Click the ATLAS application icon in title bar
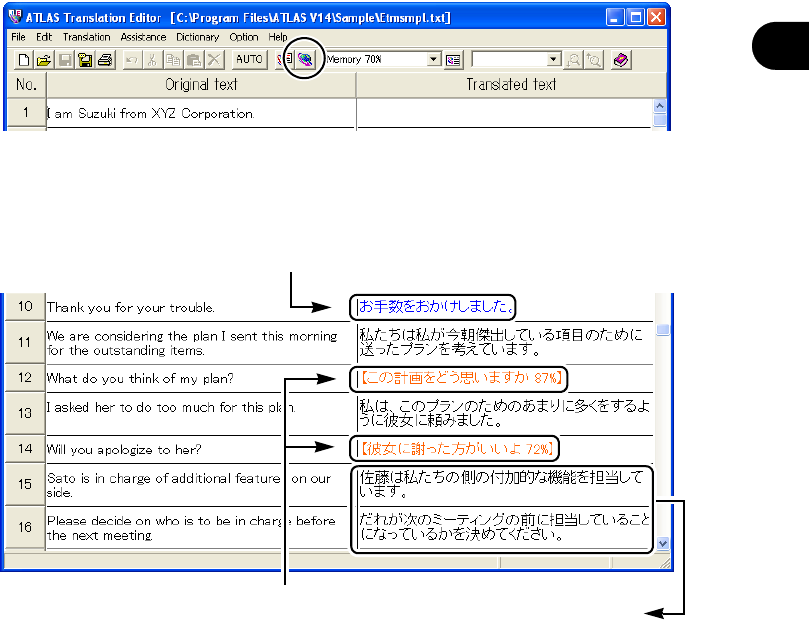The image size is (809, 622). pos(15,17)
